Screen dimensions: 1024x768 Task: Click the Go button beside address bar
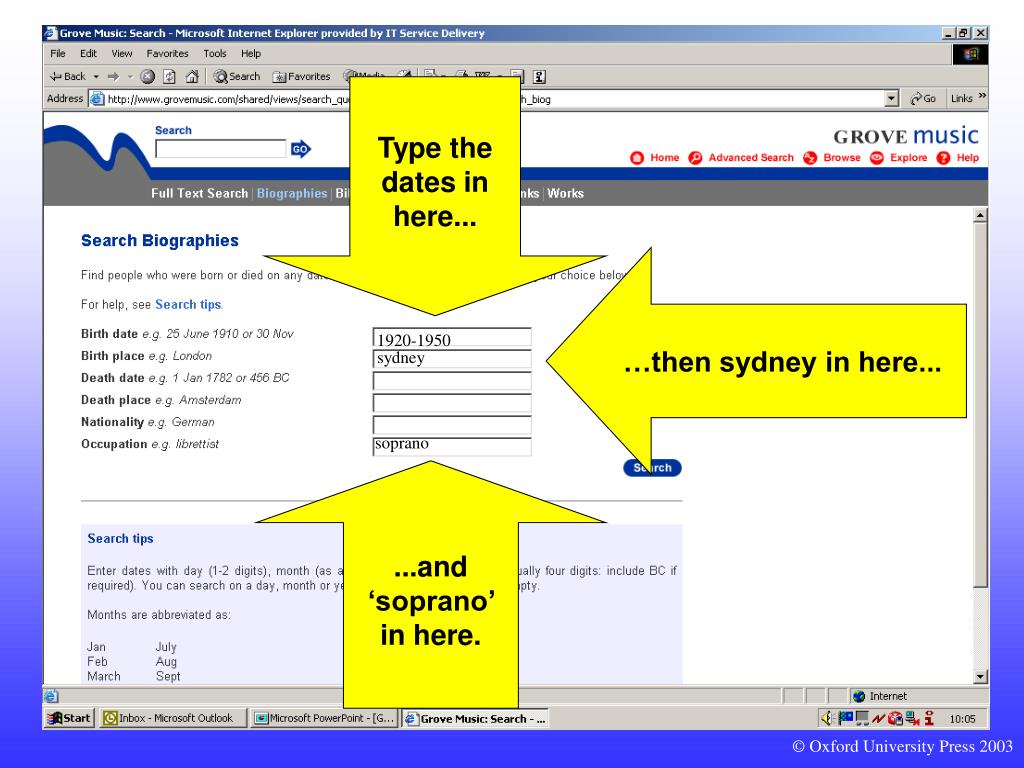point(923,99)
